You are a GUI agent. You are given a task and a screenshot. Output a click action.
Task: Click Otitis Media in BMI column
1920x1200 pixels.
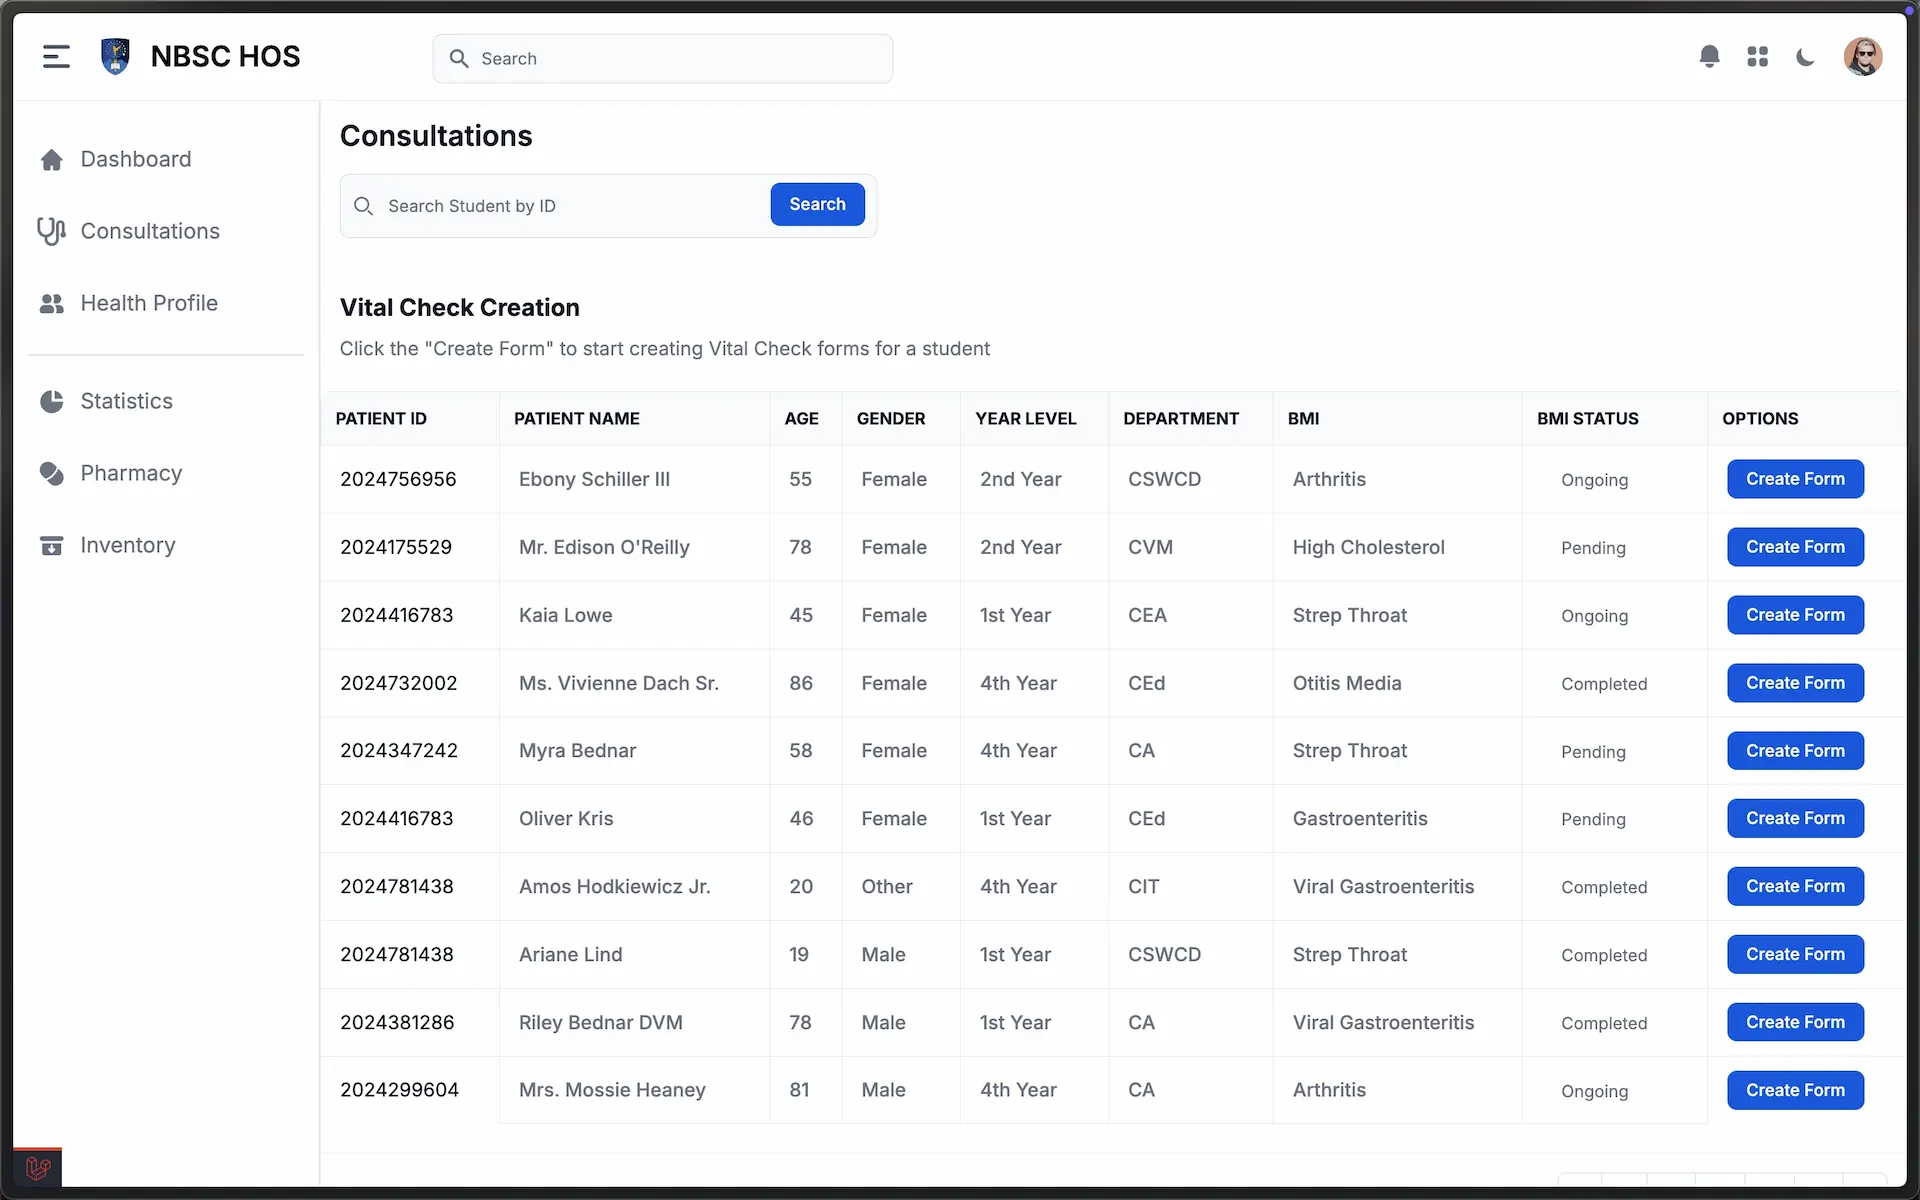pos(1347,684)
